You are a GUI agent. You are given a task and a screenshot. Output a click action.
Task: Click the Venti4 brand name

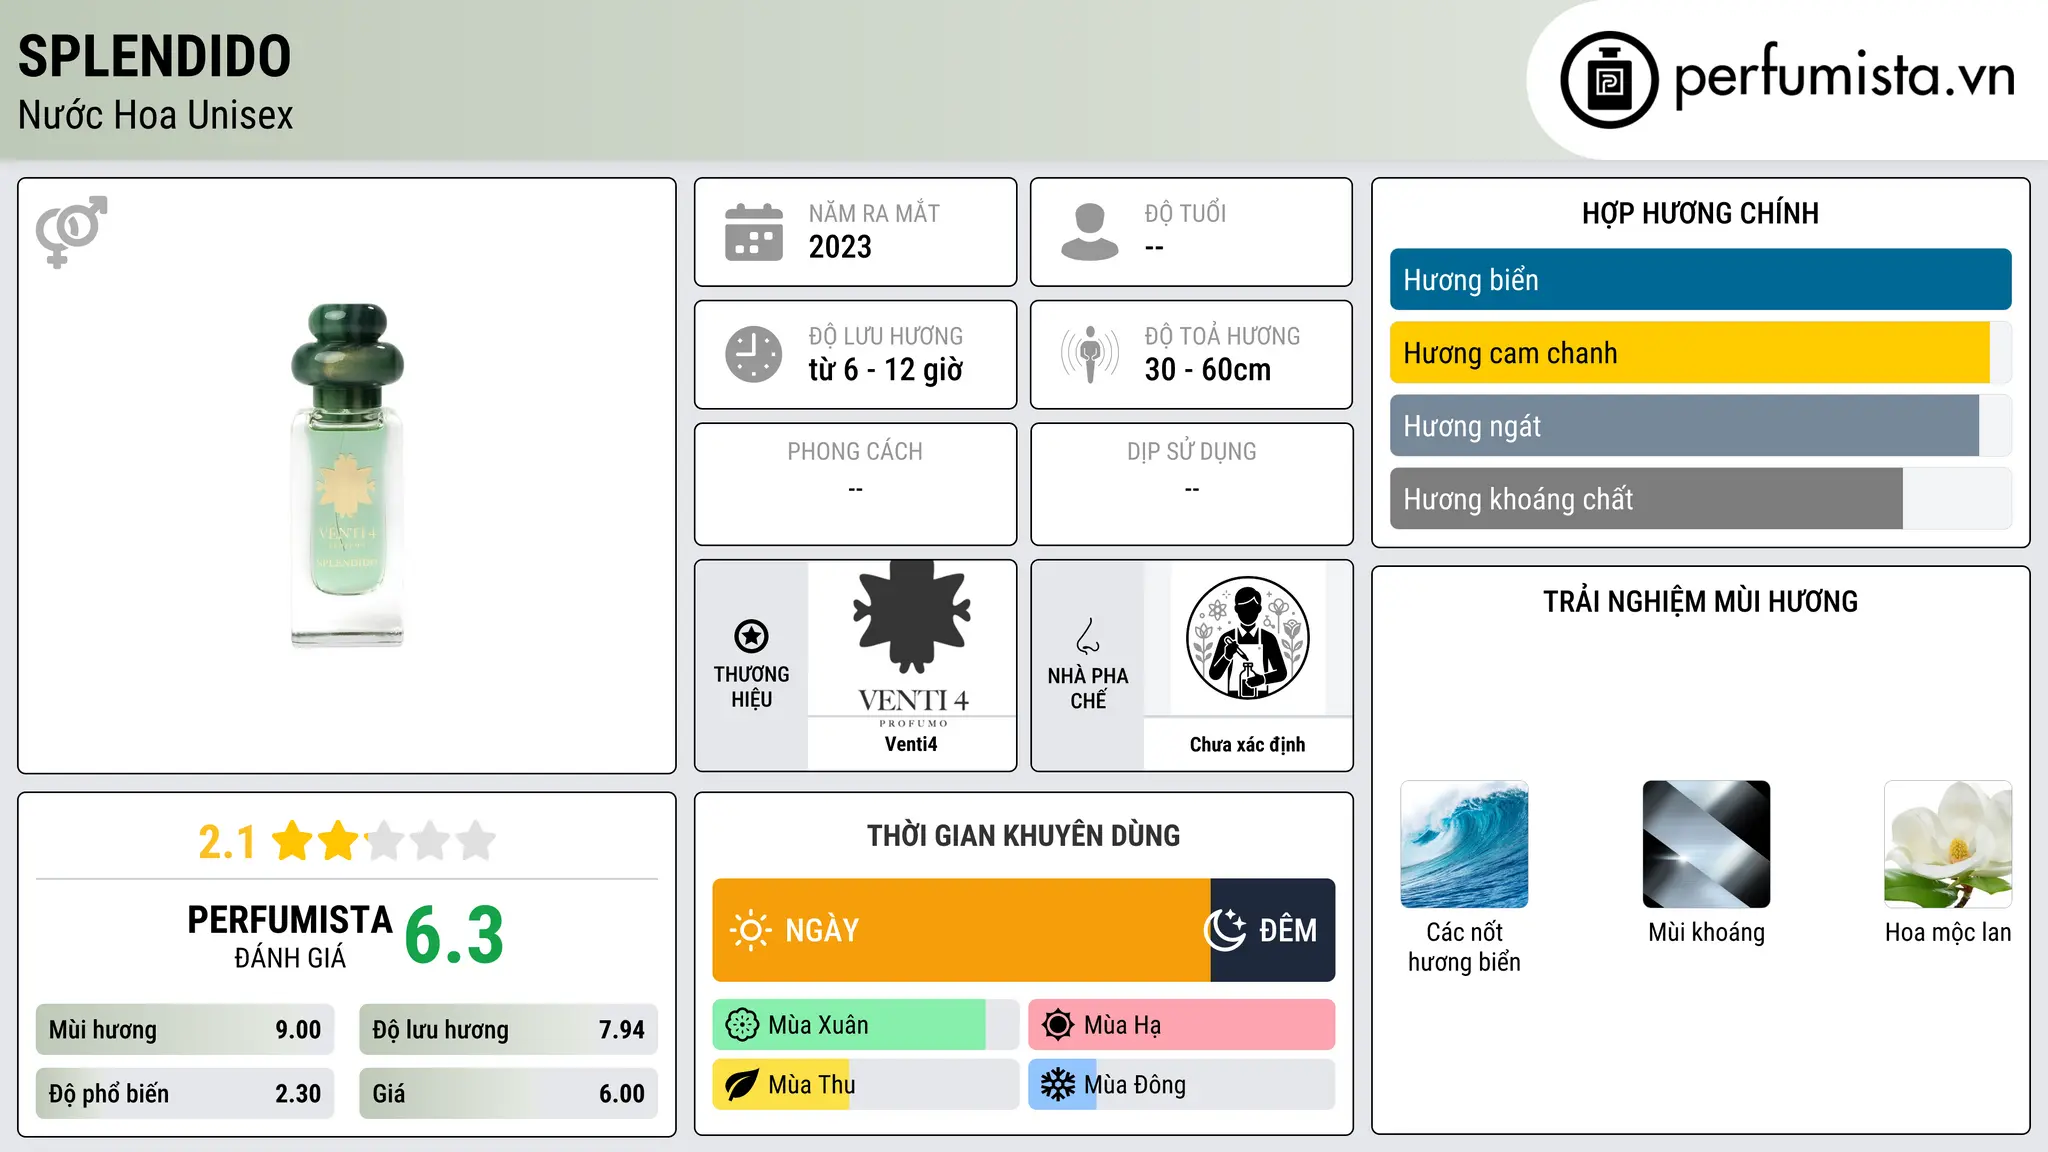point(911,744)
